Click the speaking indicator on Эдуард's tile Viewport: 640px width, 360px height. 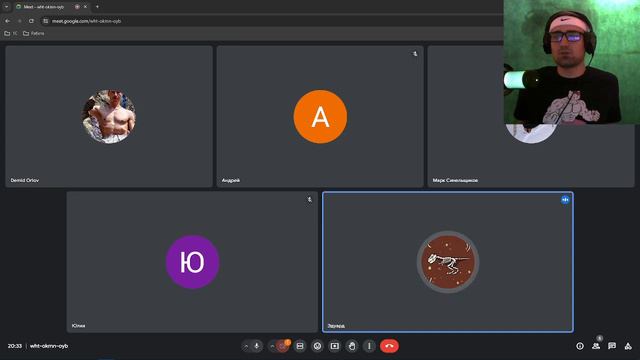click(565, 200)
